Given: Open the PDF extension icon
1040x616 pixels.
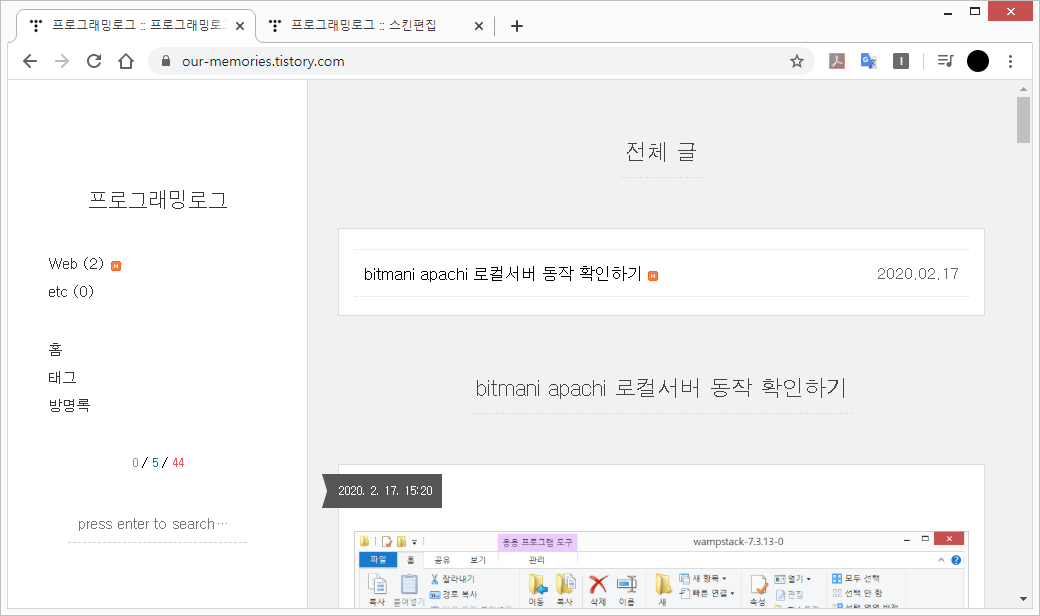Looking at the screenshot, I should (836, 61).
